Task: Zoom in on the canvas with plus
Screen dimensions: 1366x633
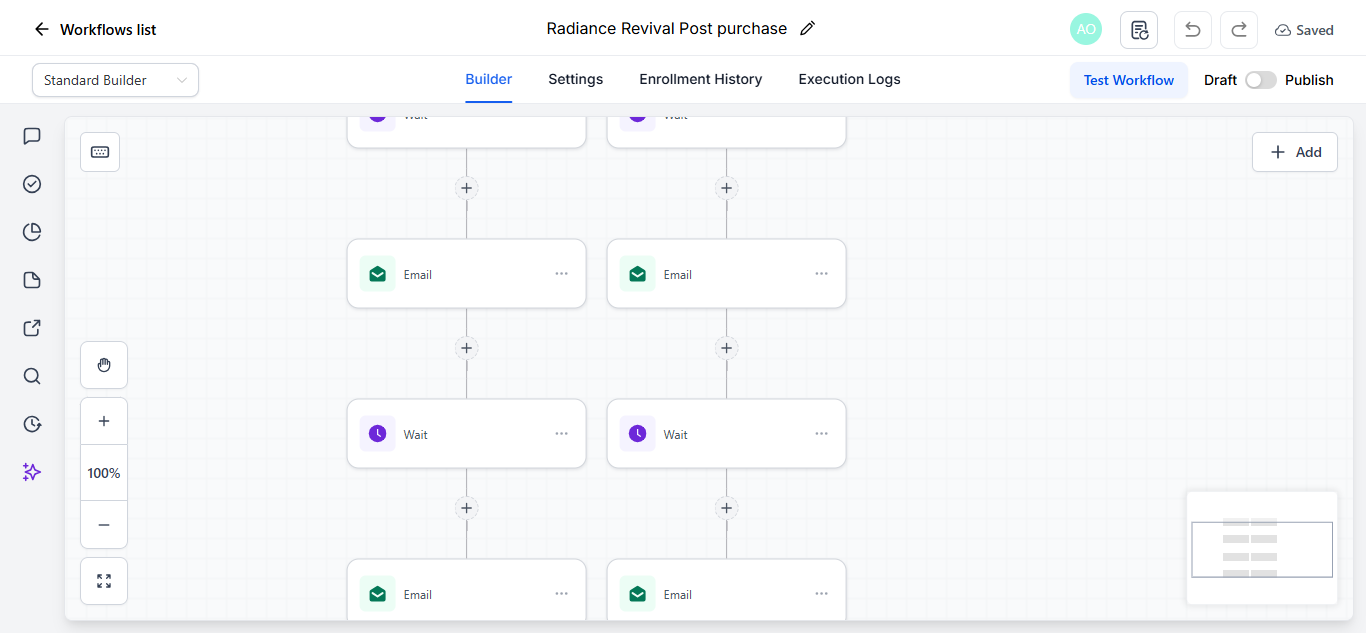Action: pyautogui.click(x=104, y=421)
